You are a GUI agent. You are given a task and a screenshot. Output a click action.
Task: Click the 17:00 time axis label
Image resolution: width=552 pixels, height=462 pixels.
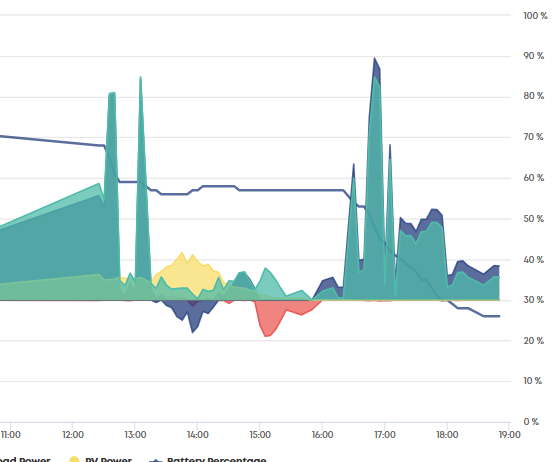[x=385, y=435]
